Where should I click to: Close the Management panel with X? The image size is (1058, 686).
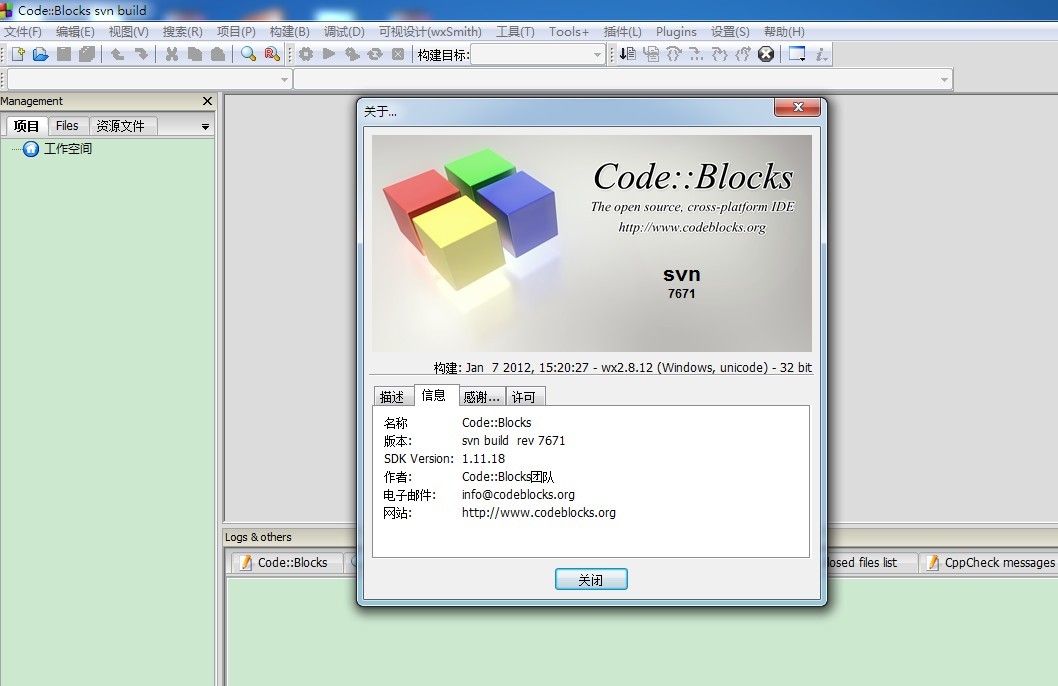207,101
